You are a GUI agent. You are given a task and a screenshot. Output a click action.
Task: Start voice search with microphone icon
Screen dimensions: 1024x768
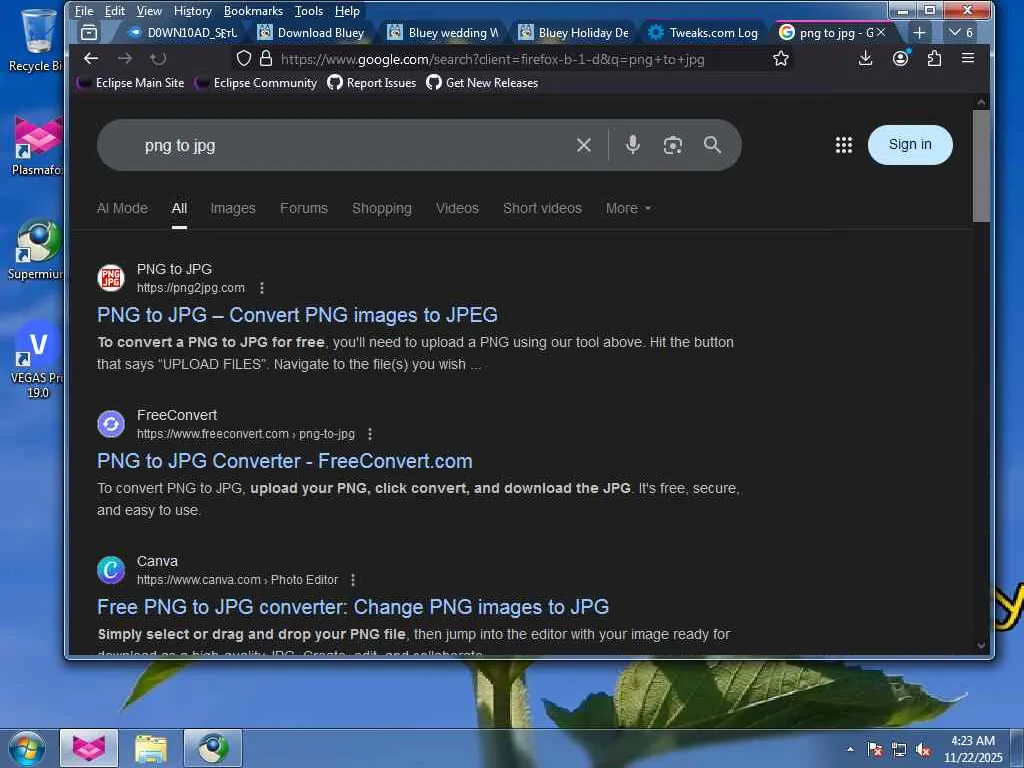click(632, 144)
